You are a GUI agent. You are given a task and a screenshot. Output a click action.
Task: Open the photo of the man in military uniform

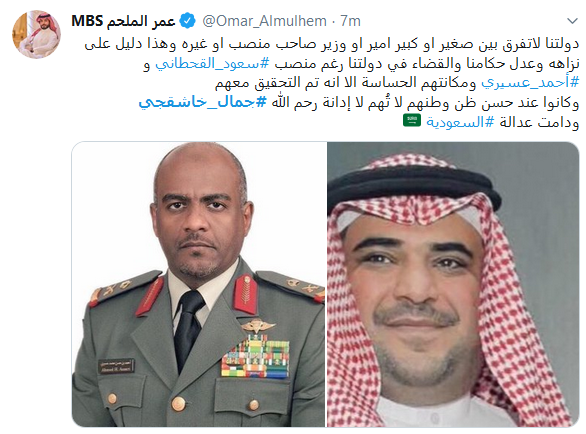click(199, 284)
